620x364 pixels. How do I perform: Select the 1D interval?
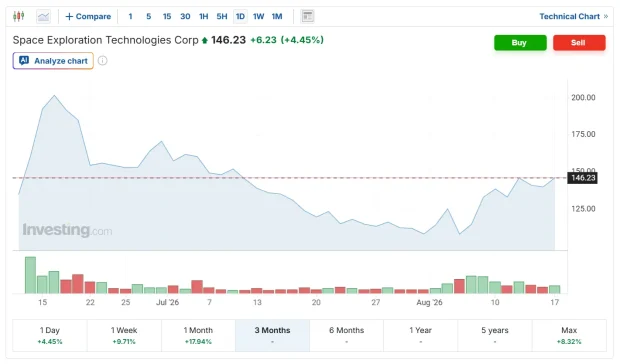240,16
